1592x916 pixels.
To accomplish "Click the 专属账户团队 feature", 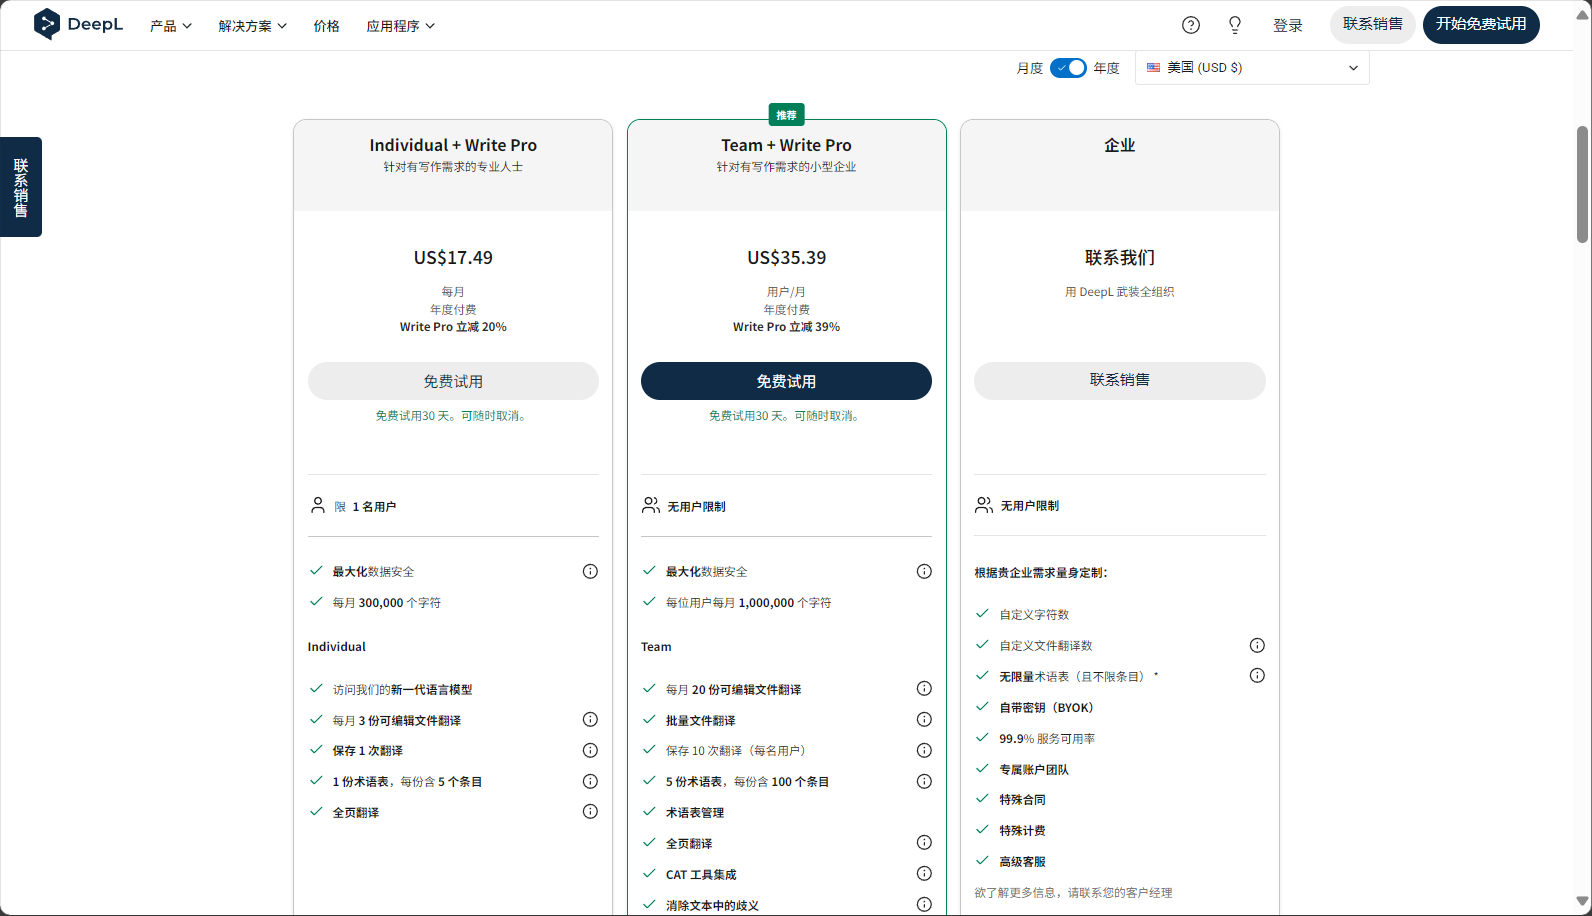I will [x=1034, y=770].
